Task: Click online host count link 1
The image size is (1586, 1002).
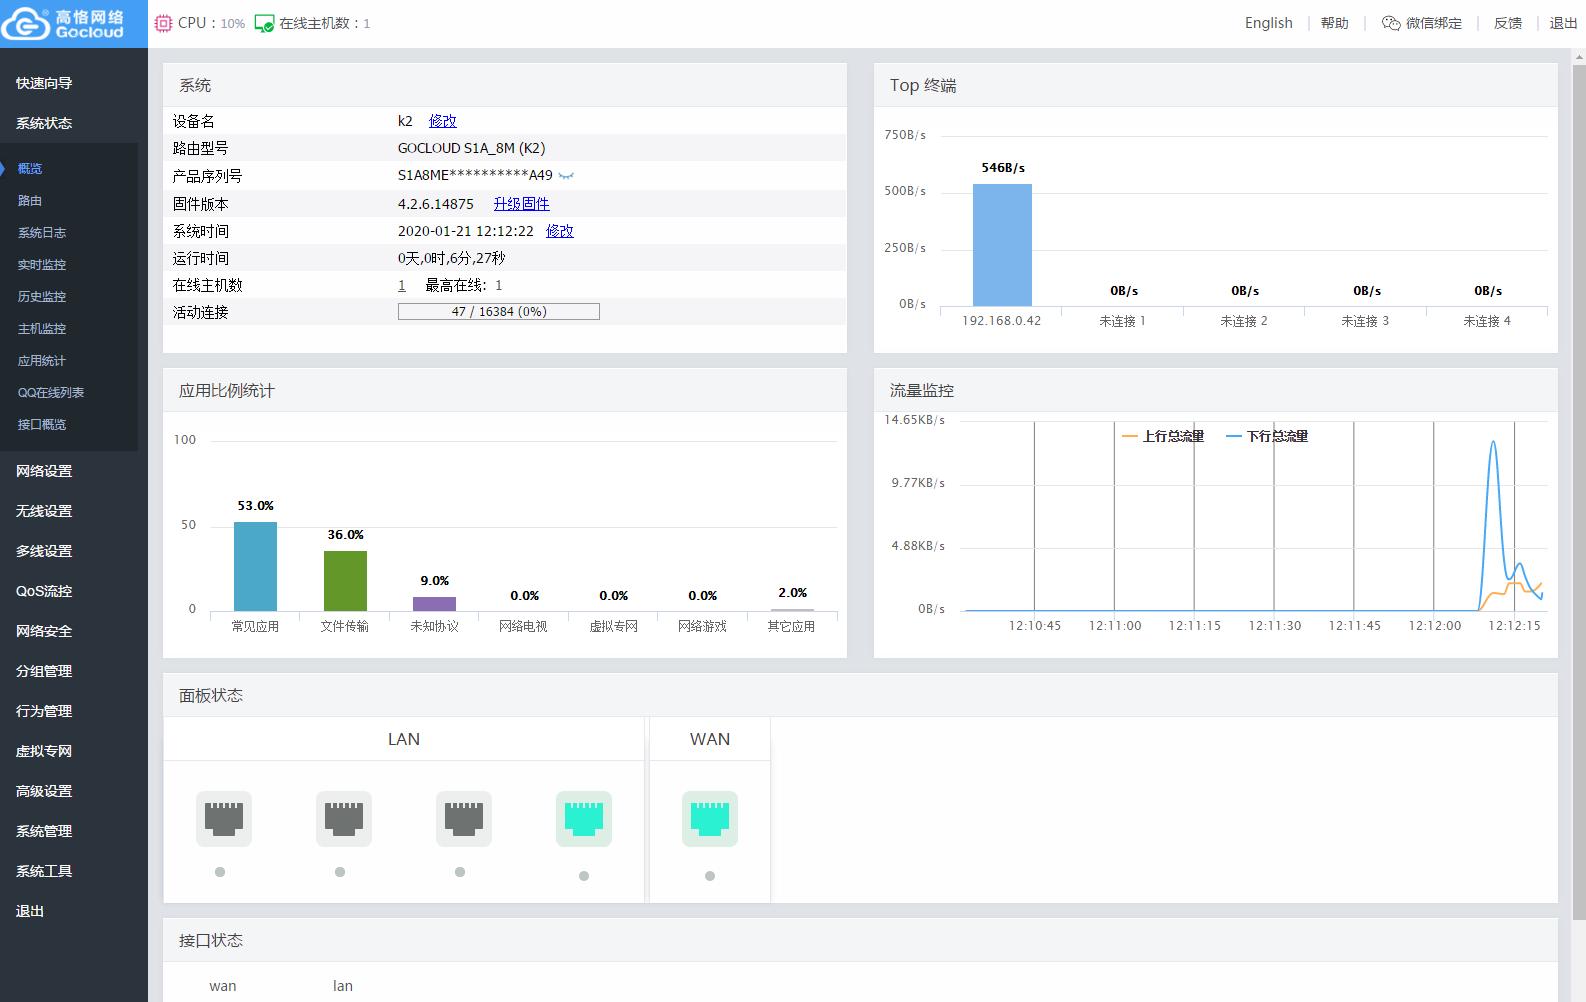Action: click(402, 285)
